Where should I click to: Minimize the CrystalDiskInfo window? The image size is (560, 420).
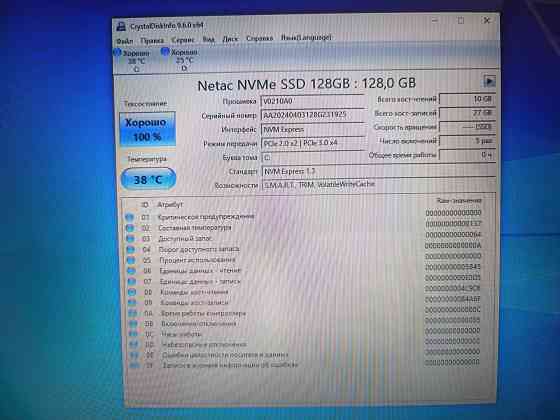tap(435, 21)
